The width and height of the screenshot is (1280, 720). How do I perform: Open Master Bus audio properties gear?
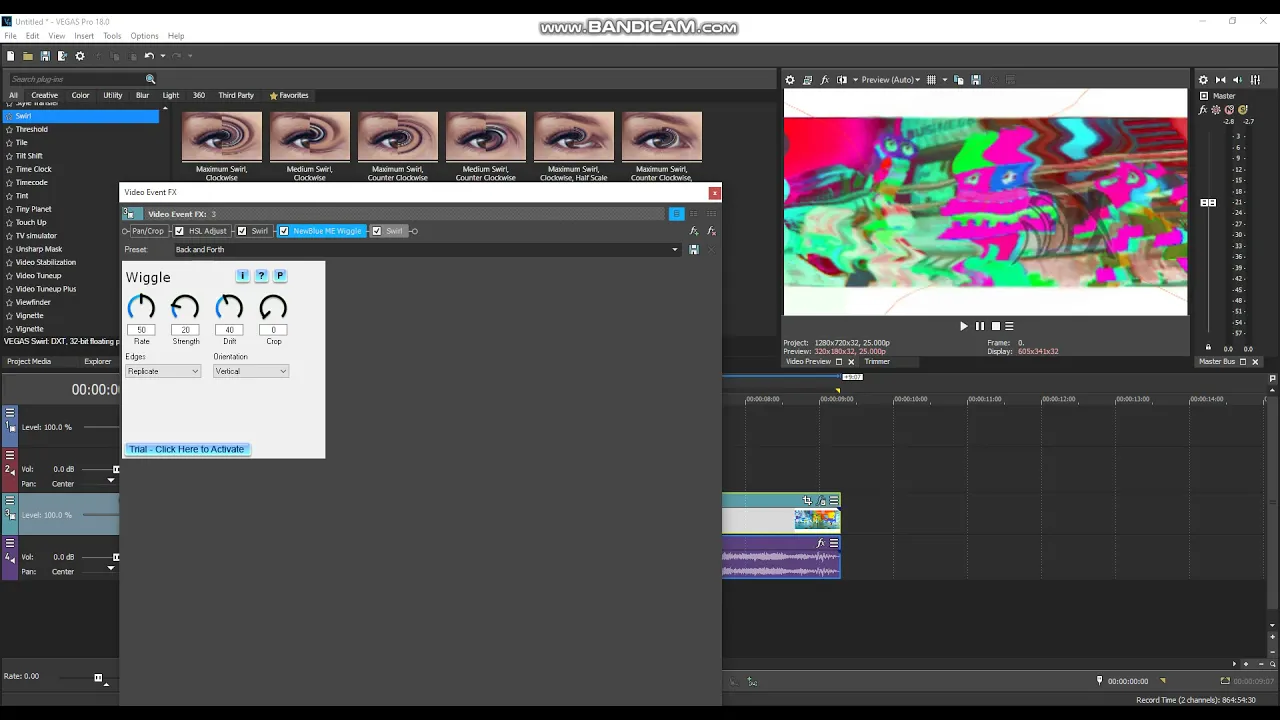1203,80
